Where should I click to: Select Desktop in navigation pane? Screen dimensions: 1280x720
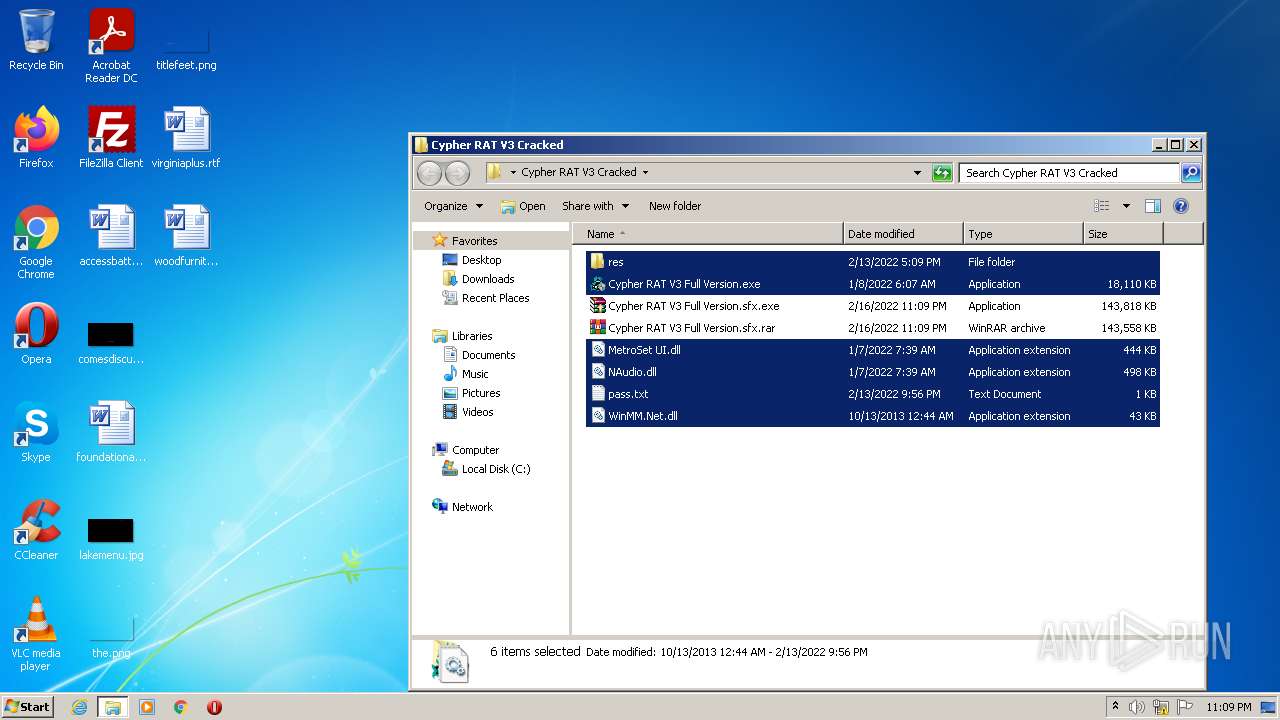[x=481, y=260]
